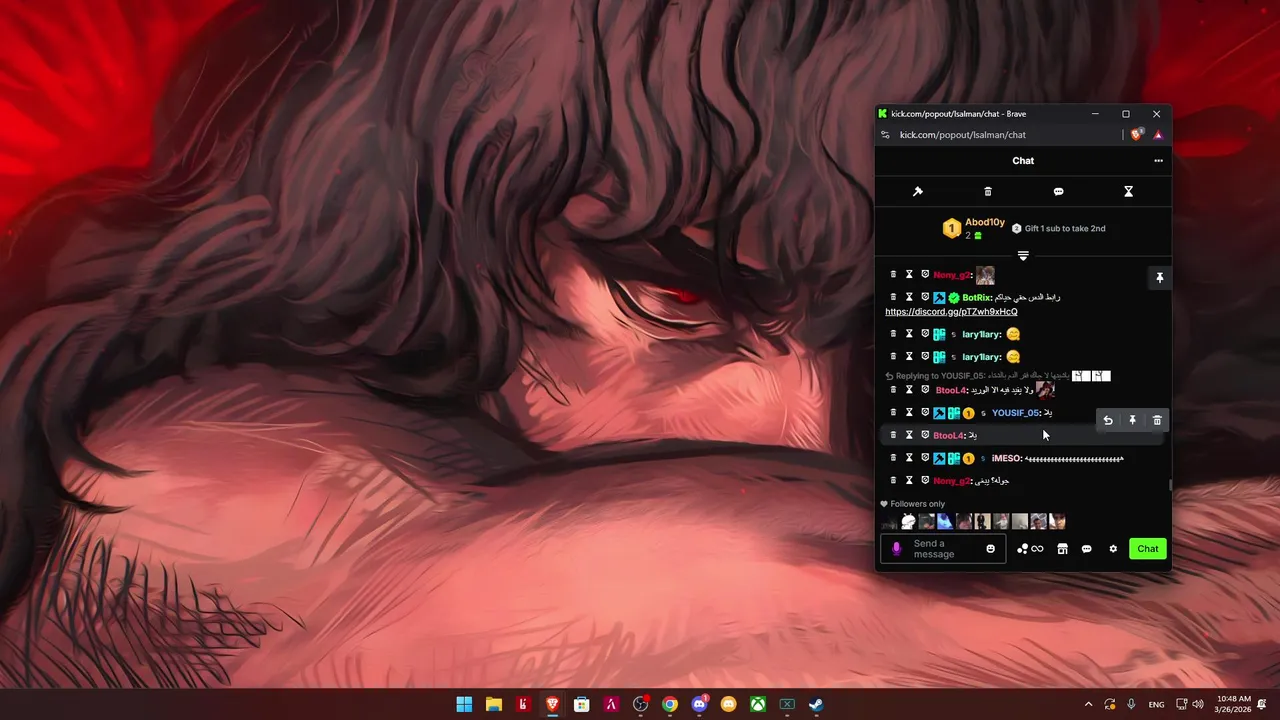The height and width of the screenshot is (720, 1280).
Task: Click the shield icon on iMESO's message
Action: coord(925,457)
